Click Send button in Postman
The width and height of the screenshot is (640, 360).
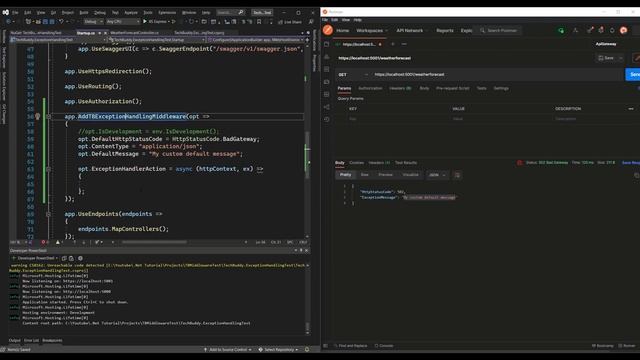633,74
